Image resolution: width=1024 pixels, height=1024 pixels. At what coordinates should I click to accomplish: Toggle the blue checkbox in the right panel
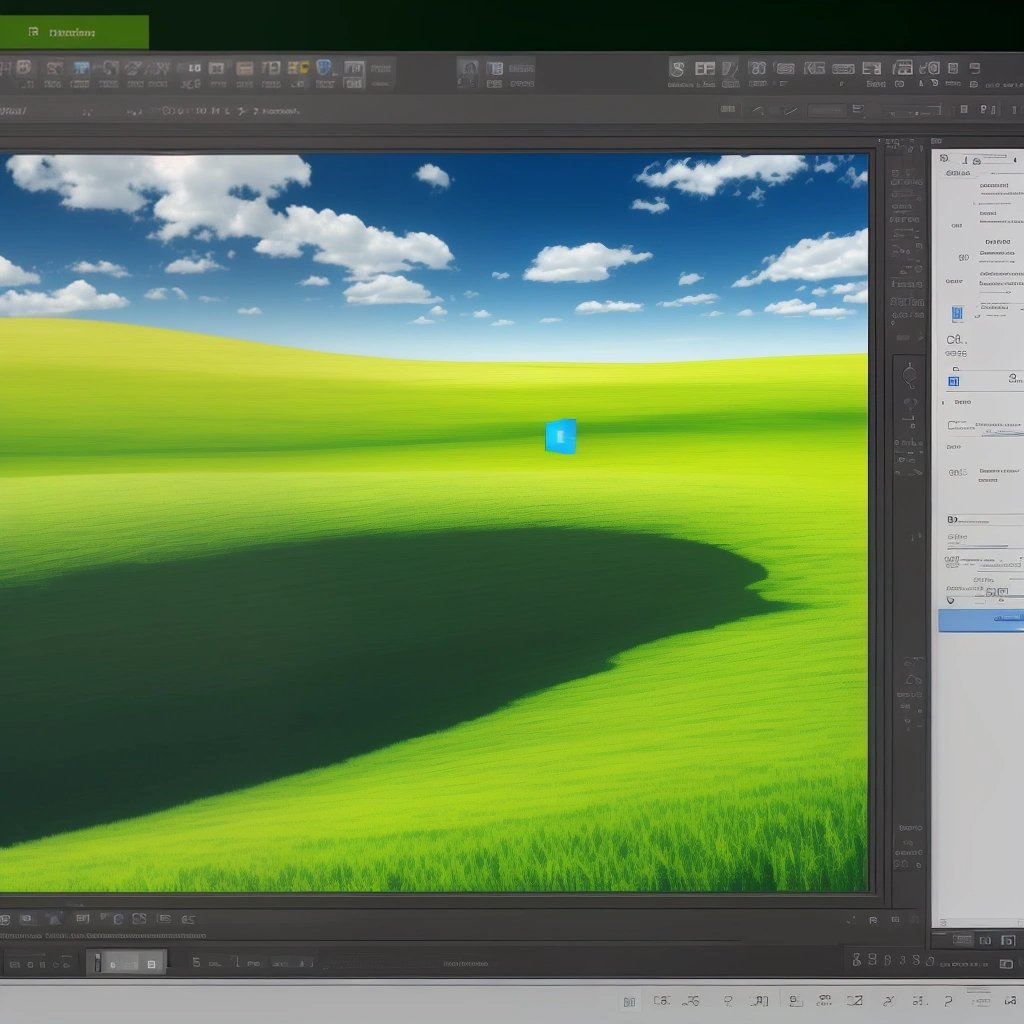coord(953,381)
